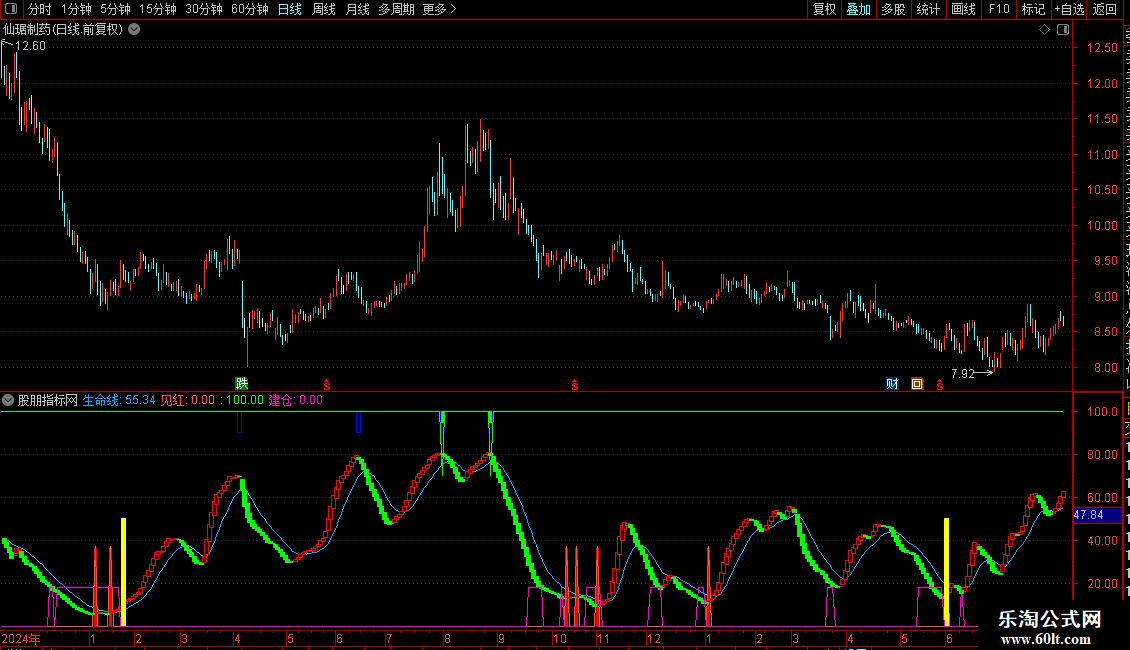Click the yellow signal bar near February 2024

point(123,571)
